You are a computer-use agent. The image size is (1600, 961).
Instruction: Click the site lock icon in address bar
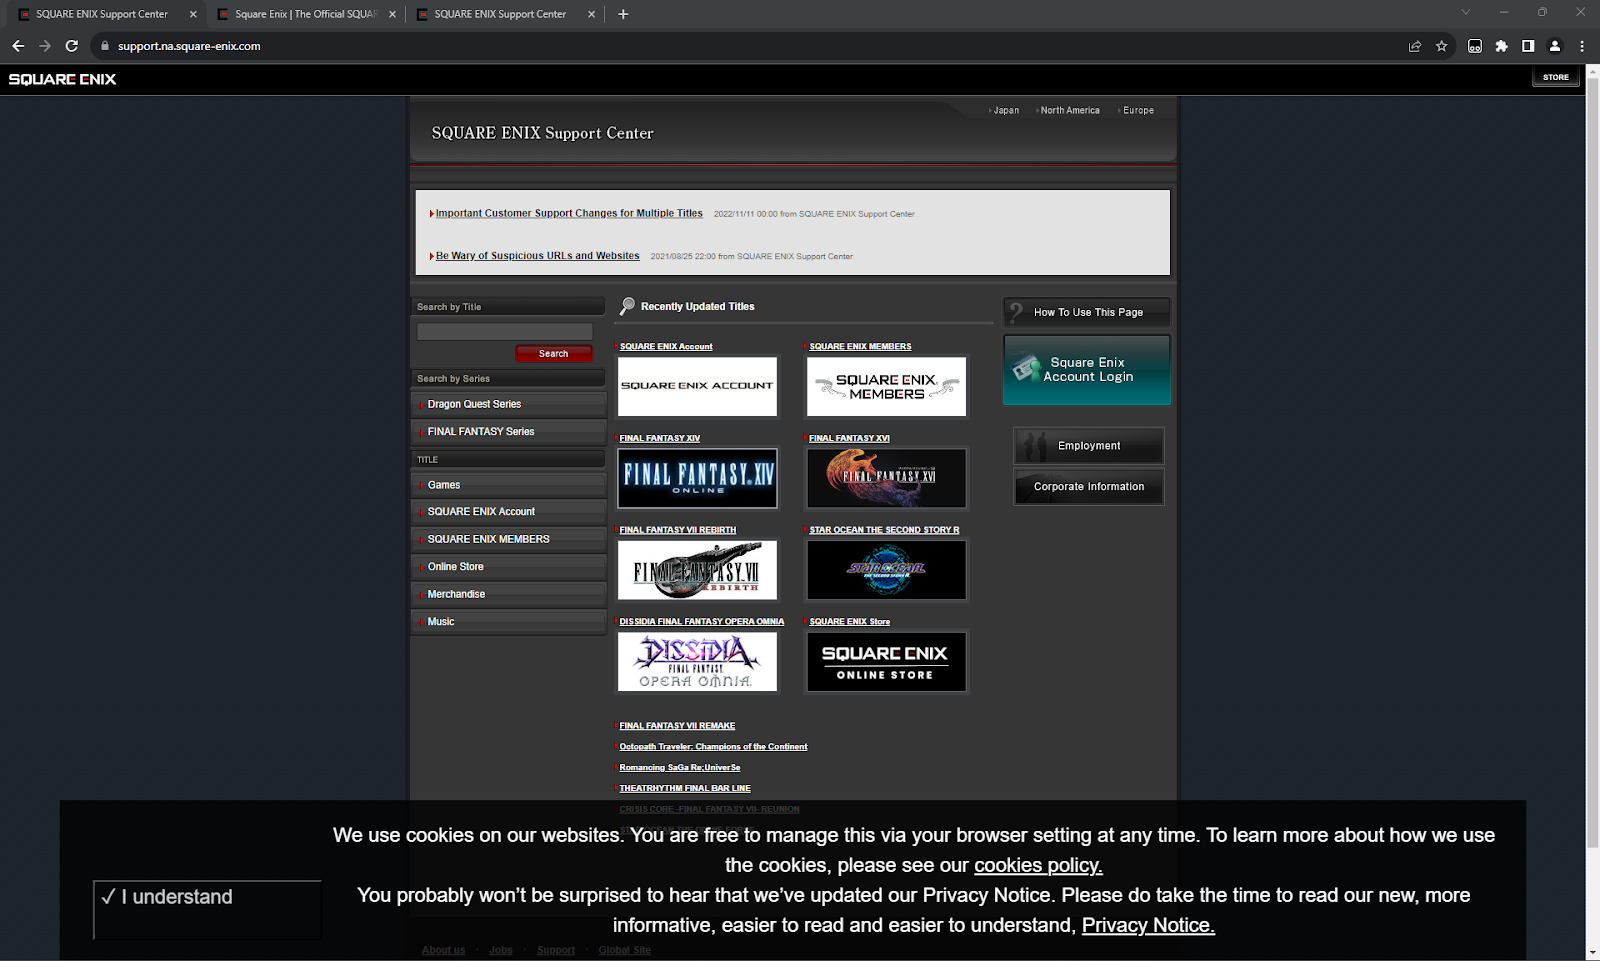pyautogui.click(x=105, y=46)
